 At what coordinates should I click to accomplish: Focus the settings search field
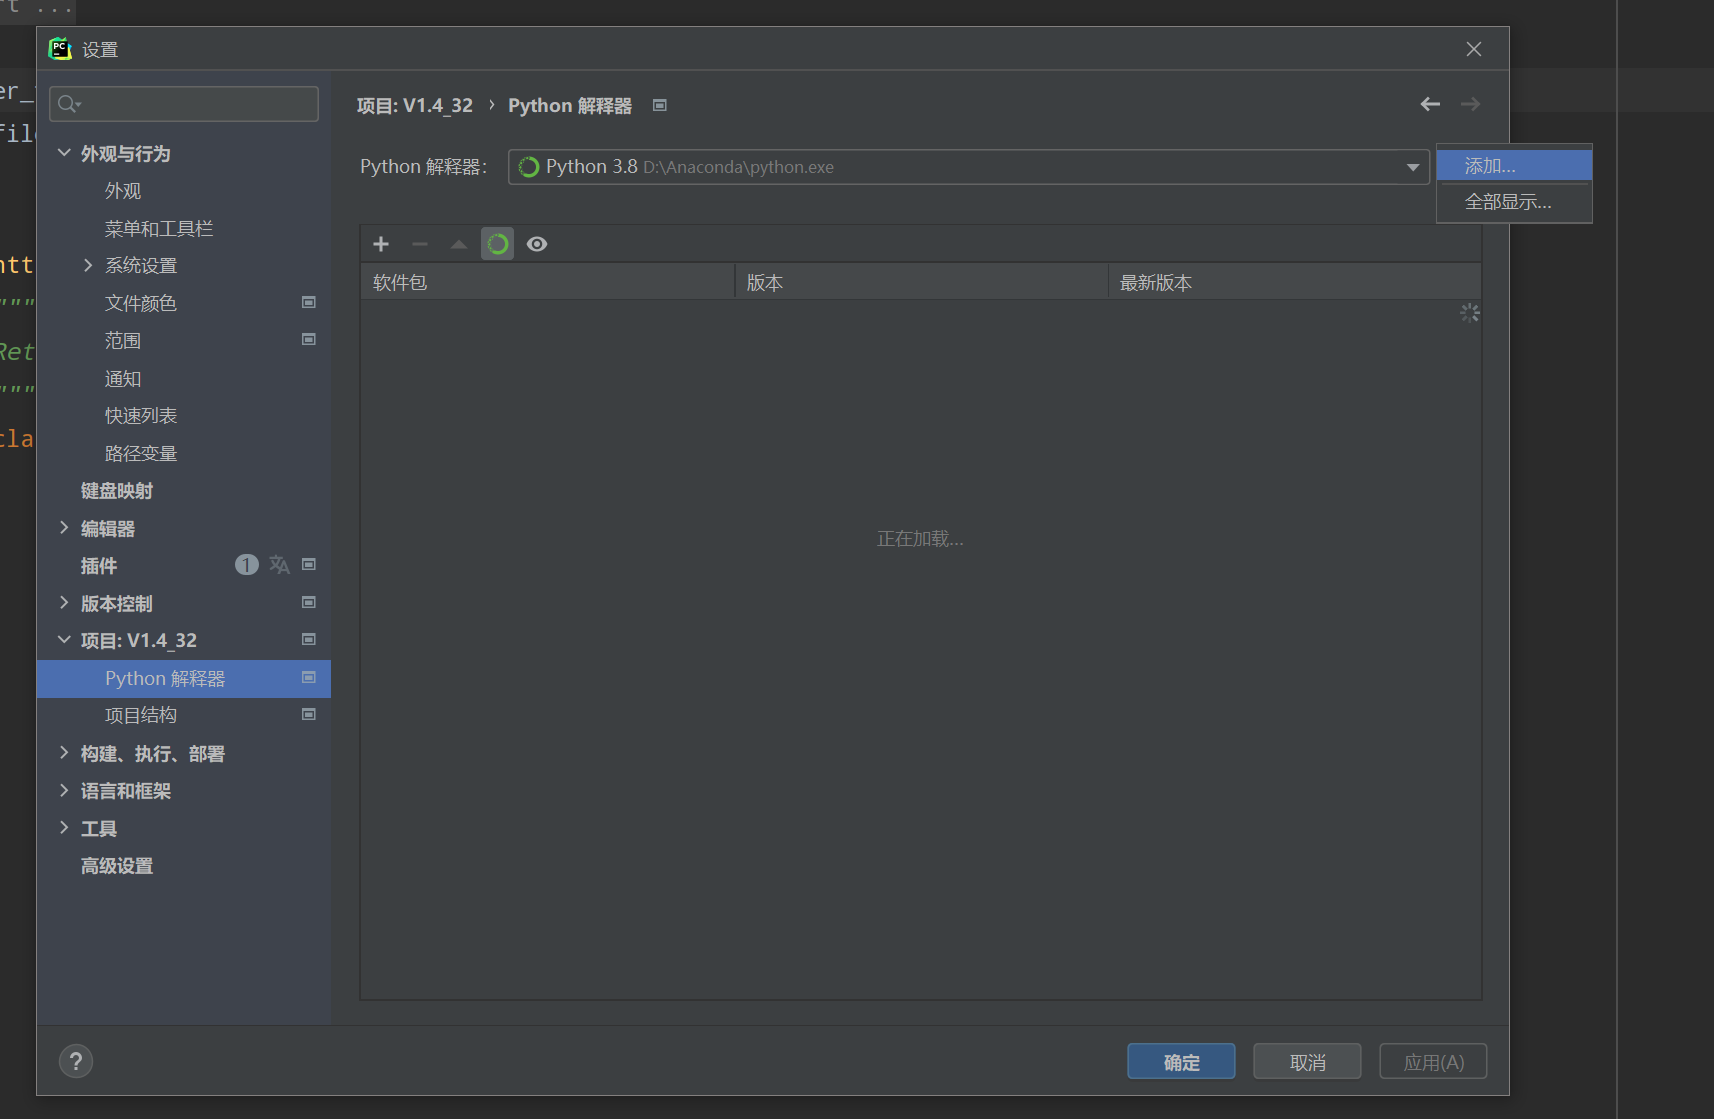(x=184, y=104)
